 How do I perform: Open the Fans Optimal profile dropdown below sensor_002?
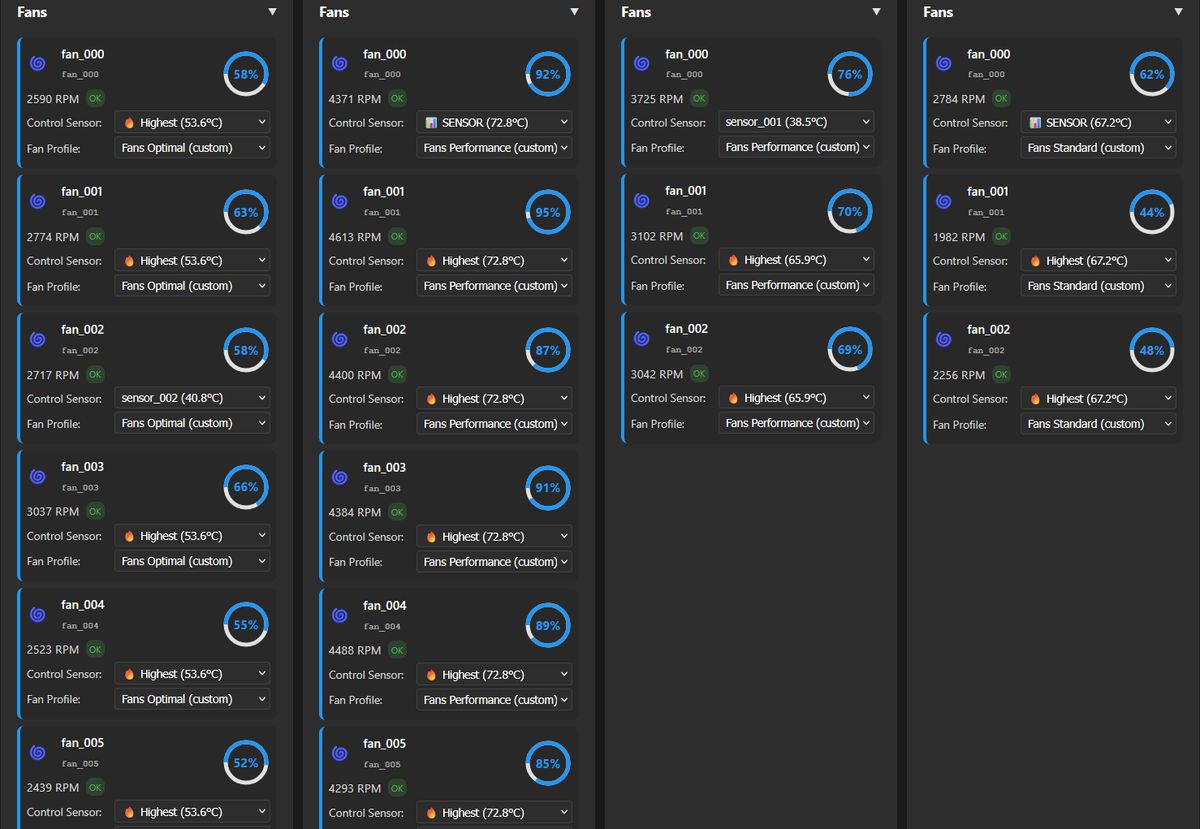(192, 423)
